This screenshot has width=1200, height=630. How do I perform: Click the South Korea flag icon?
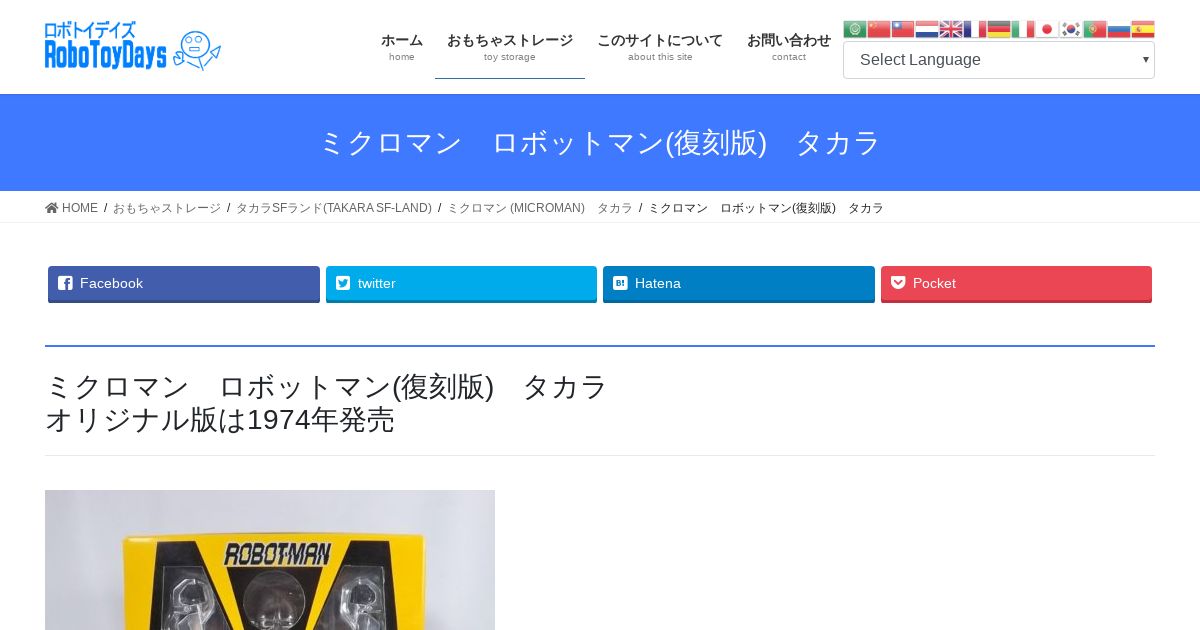pyautogui.click(x=1071, y=29)
